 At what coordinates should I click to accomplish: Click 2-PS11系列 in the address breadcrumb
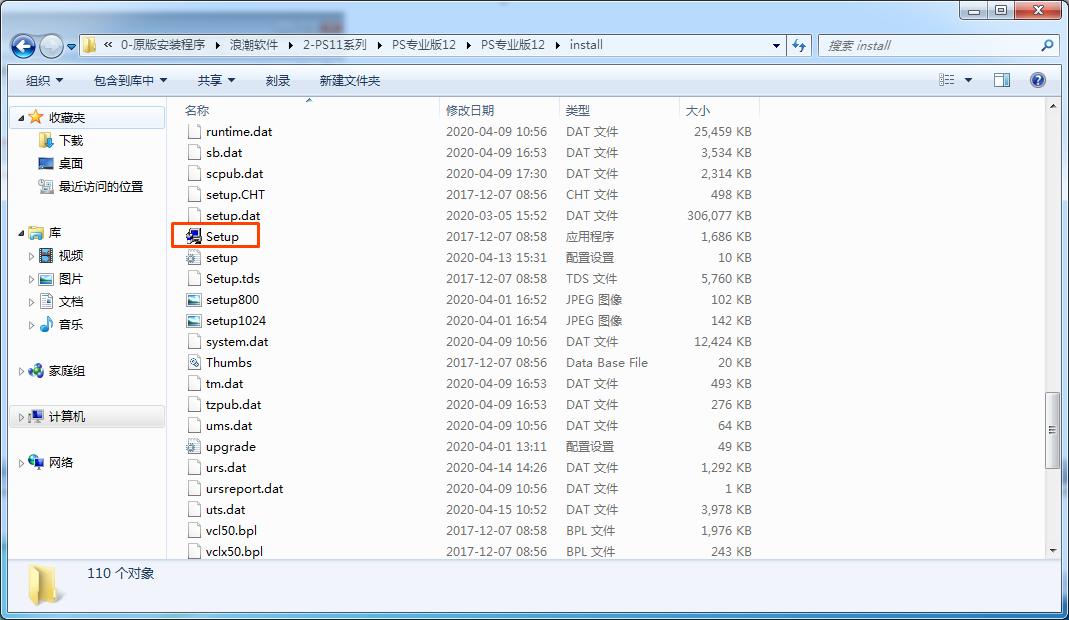coord(334,45)
